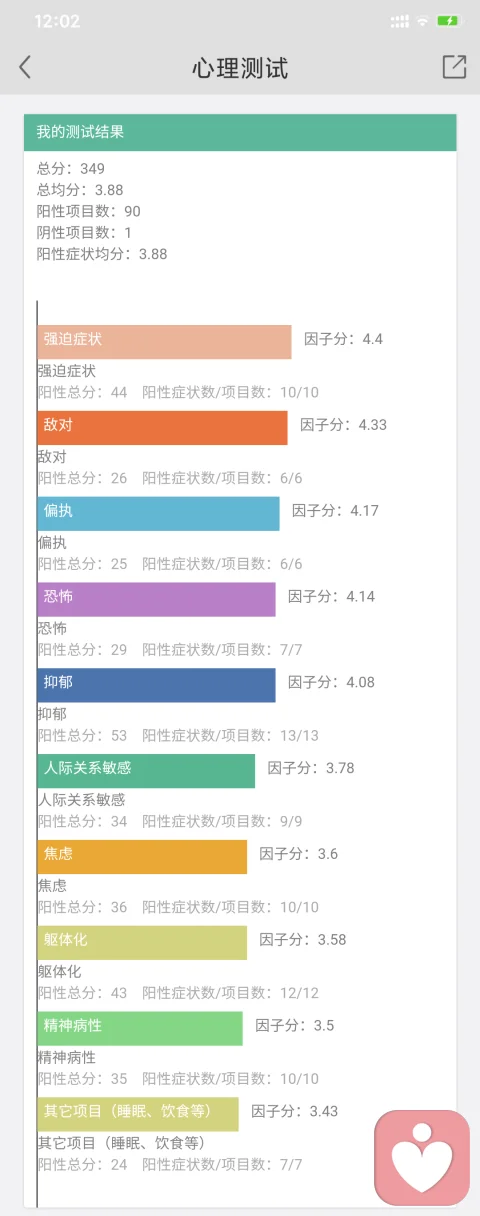Tap the 总分：349 line

(x=71, y=168)
